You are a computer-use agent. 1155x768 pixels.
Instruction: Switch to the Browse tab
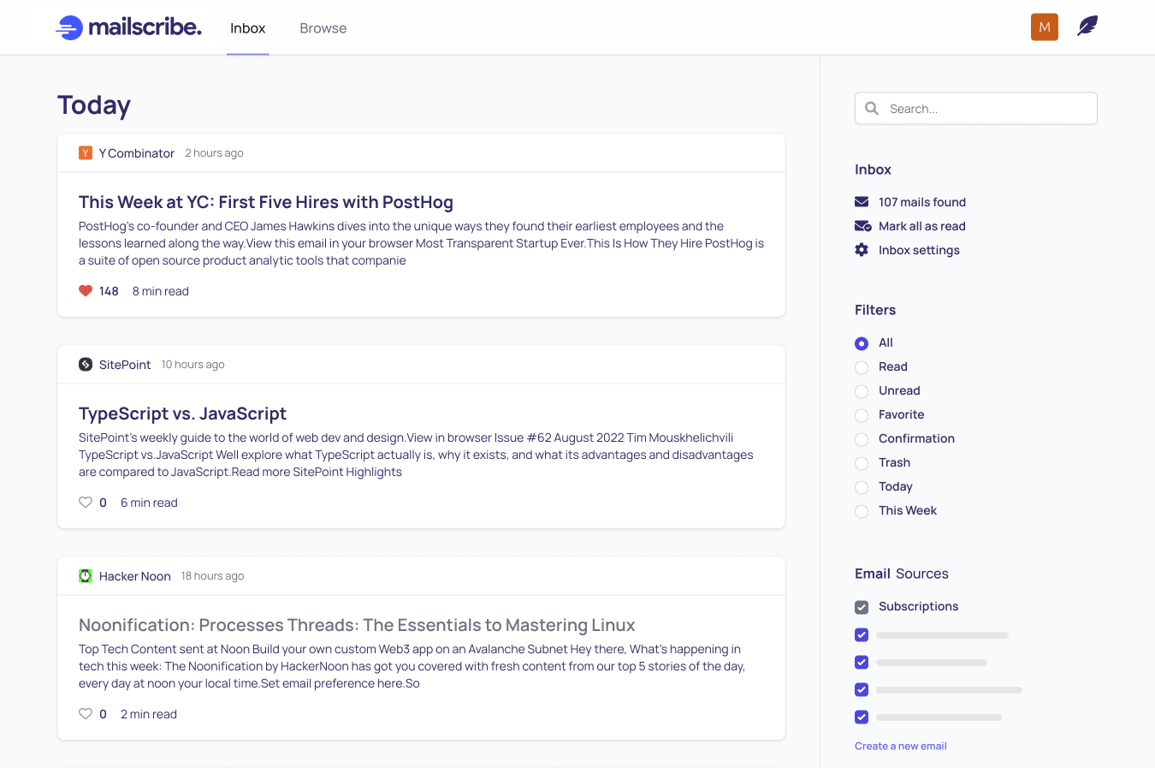click(x=322, y=28)
